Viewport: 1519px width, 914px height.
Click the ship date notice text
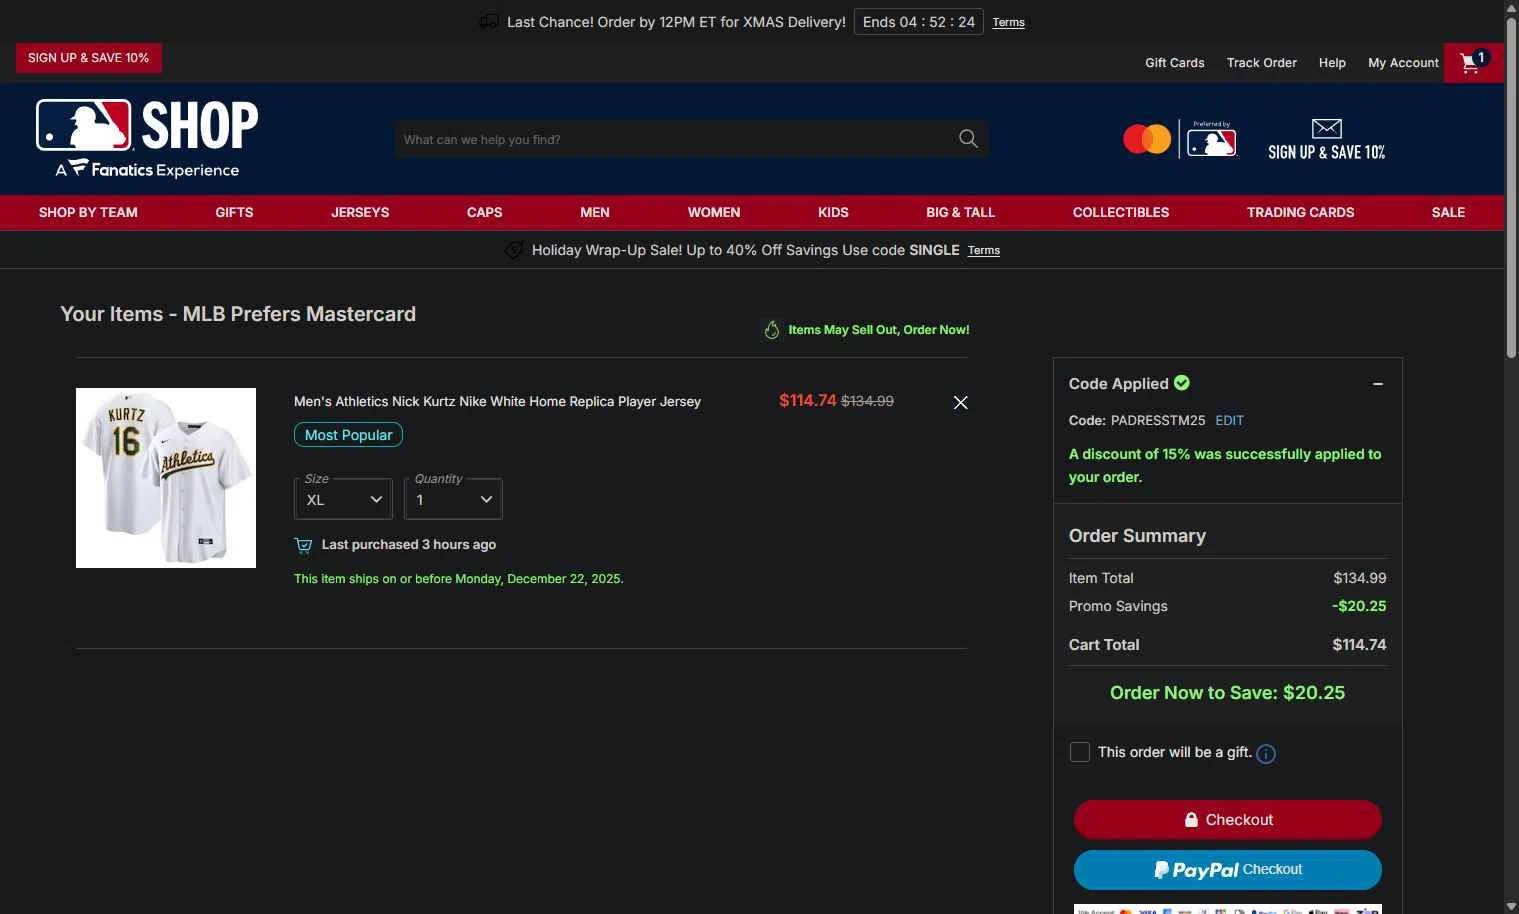coord(458,578)
